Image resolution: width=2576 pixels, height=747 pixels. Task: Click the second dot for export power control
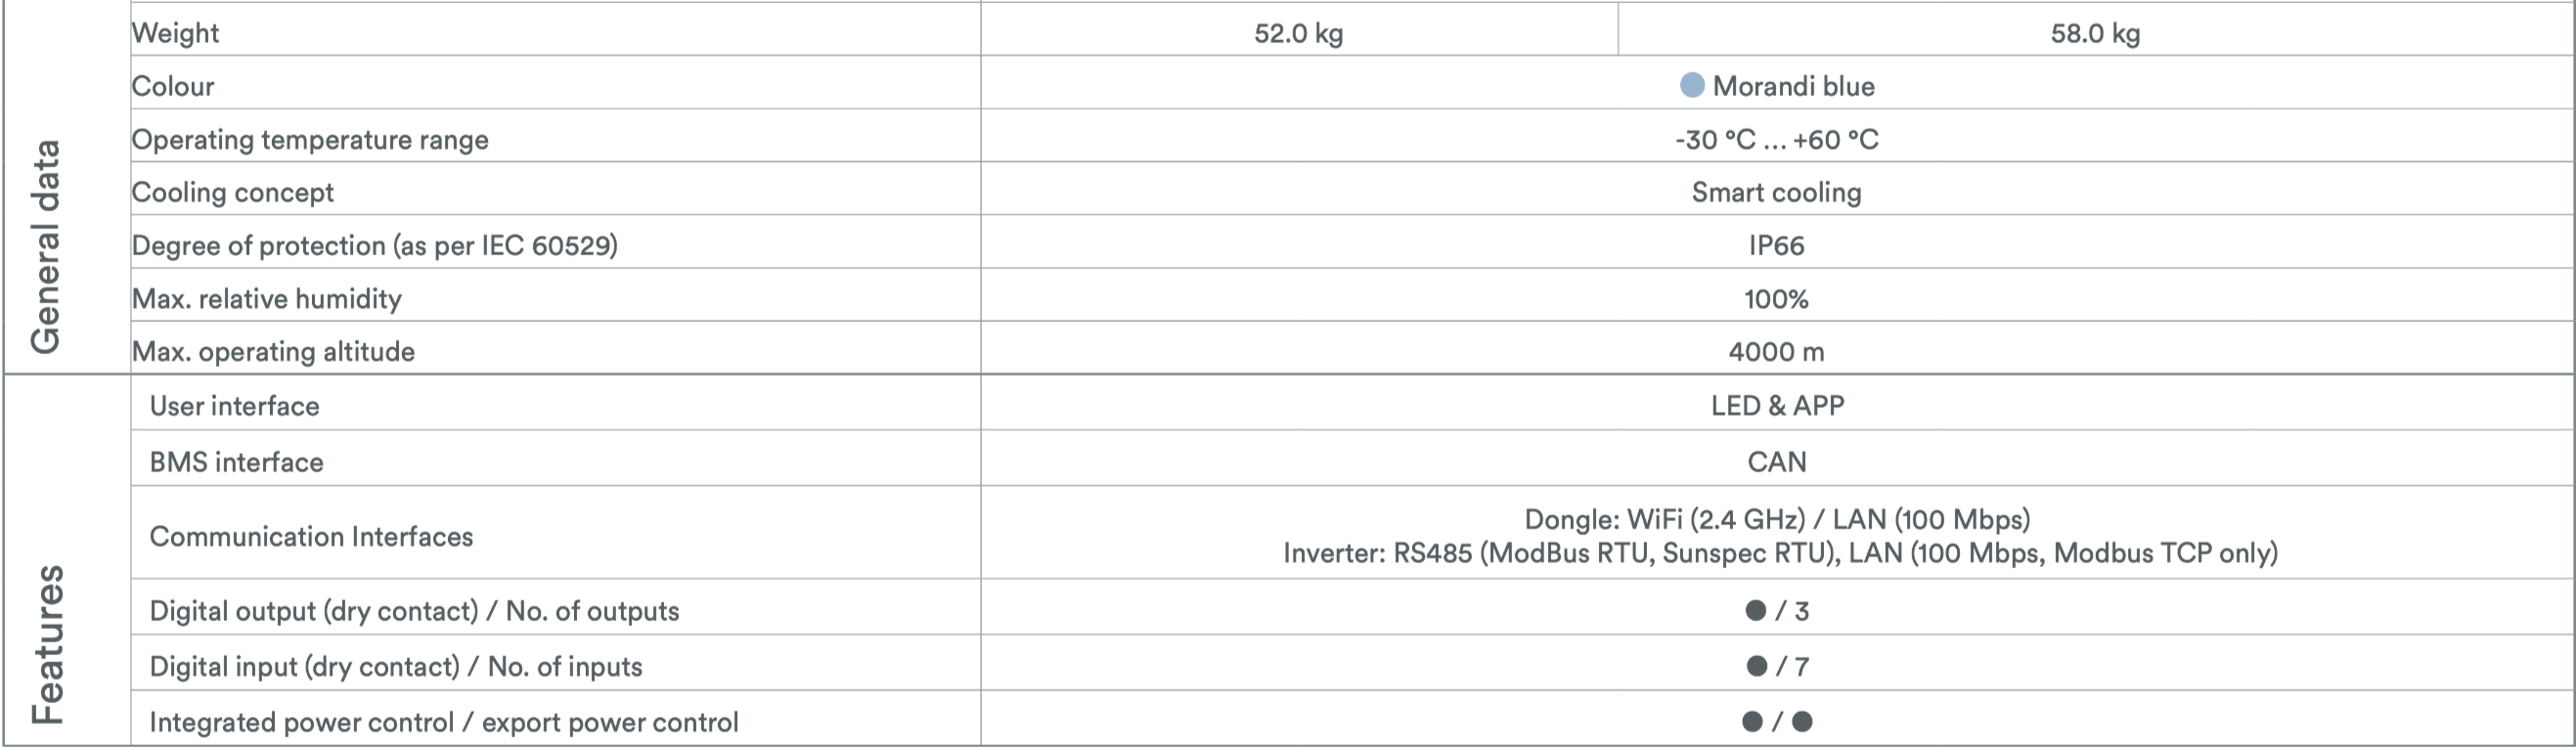point(1802,721)
